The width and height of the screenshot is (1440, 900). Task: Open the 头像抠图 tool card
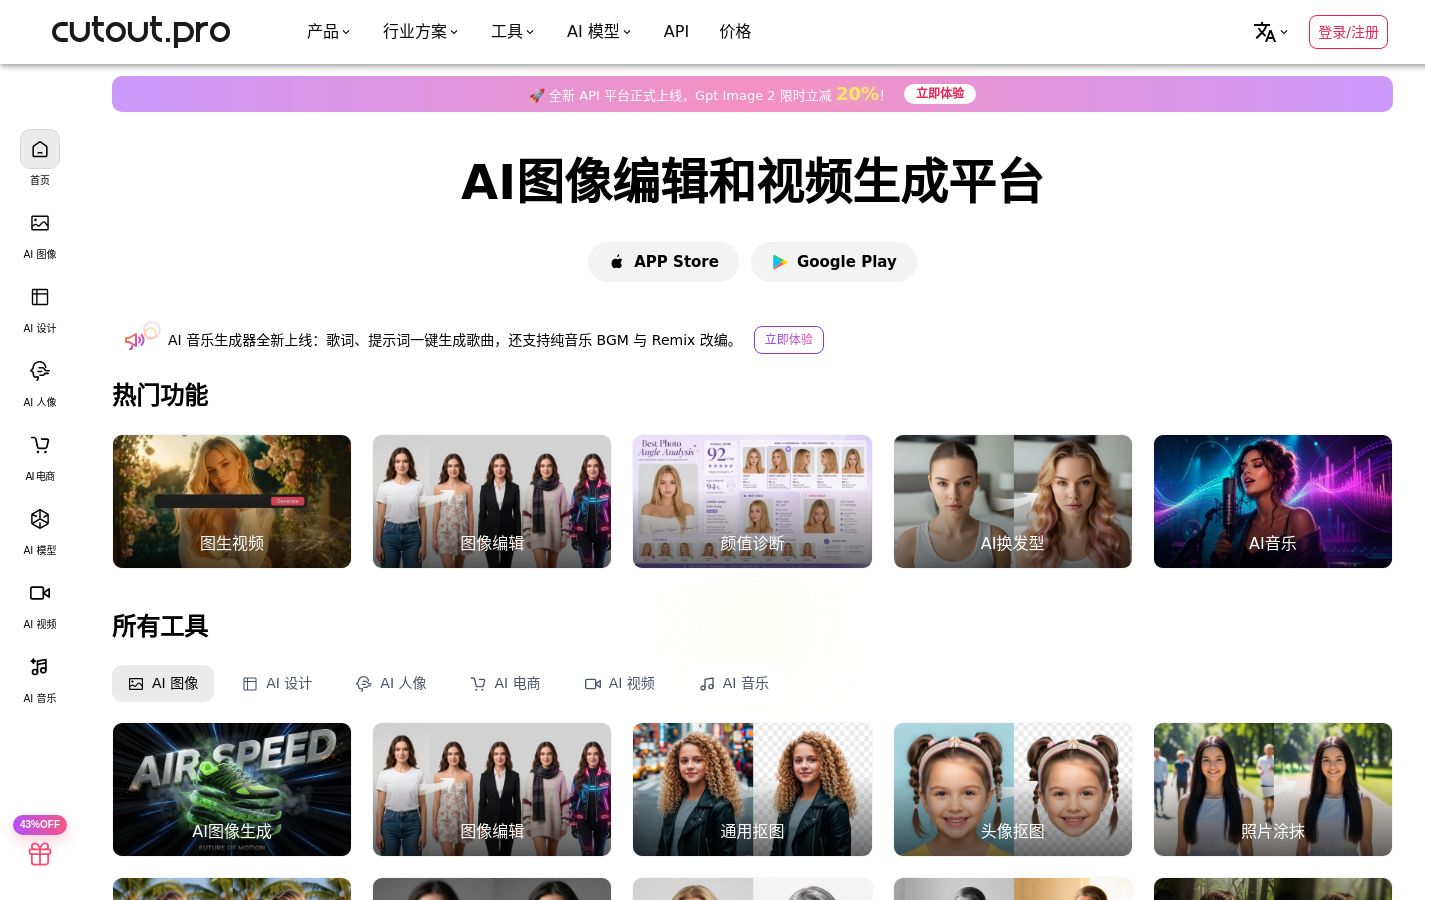point(1013,789)
